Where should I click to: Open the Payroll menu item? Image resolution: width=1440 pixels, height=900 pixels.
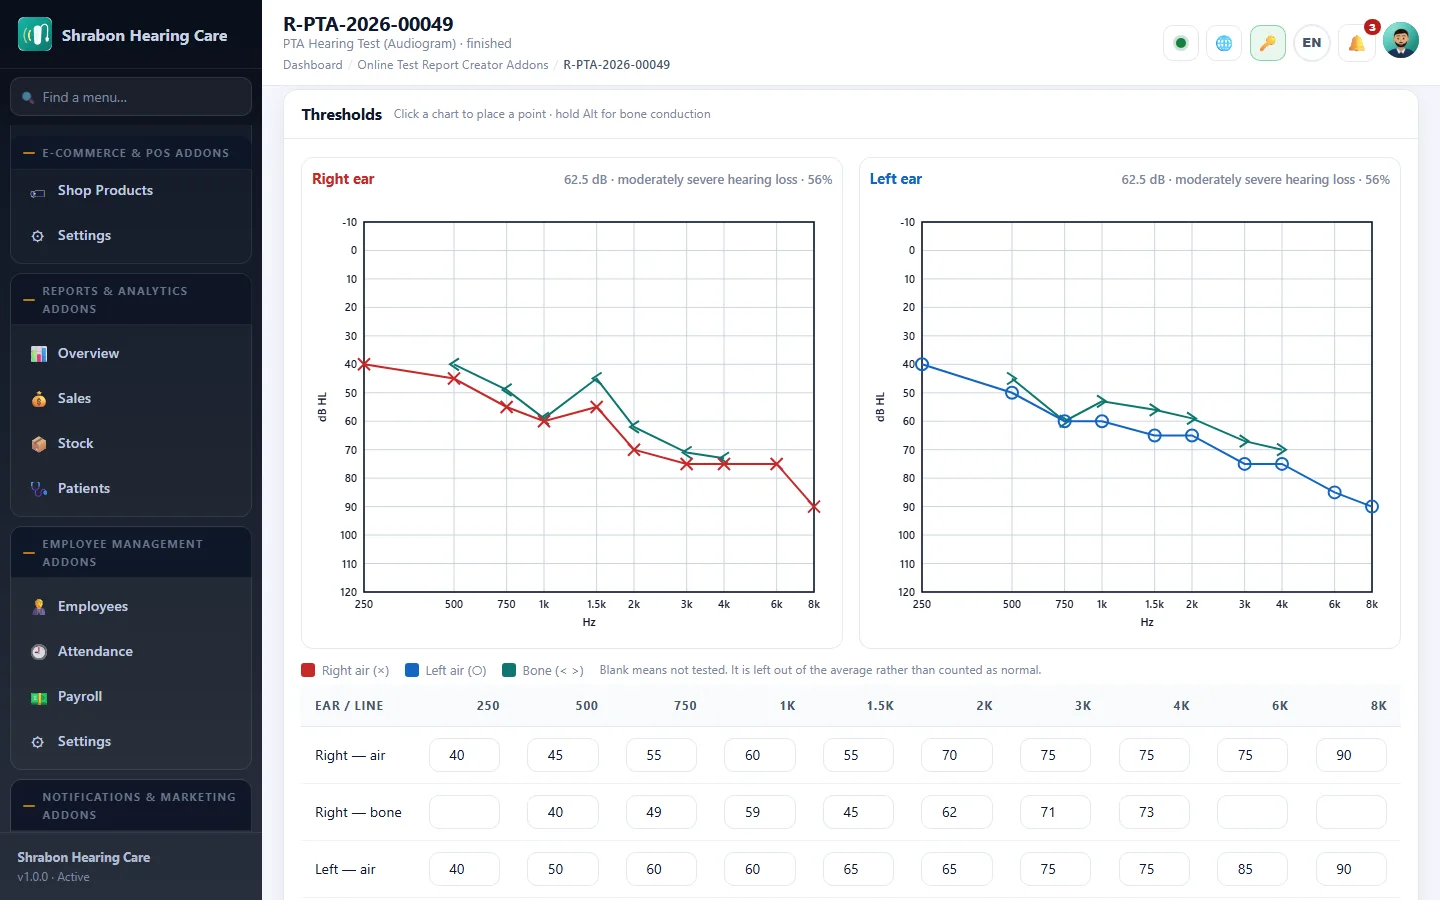pos(131,697)
